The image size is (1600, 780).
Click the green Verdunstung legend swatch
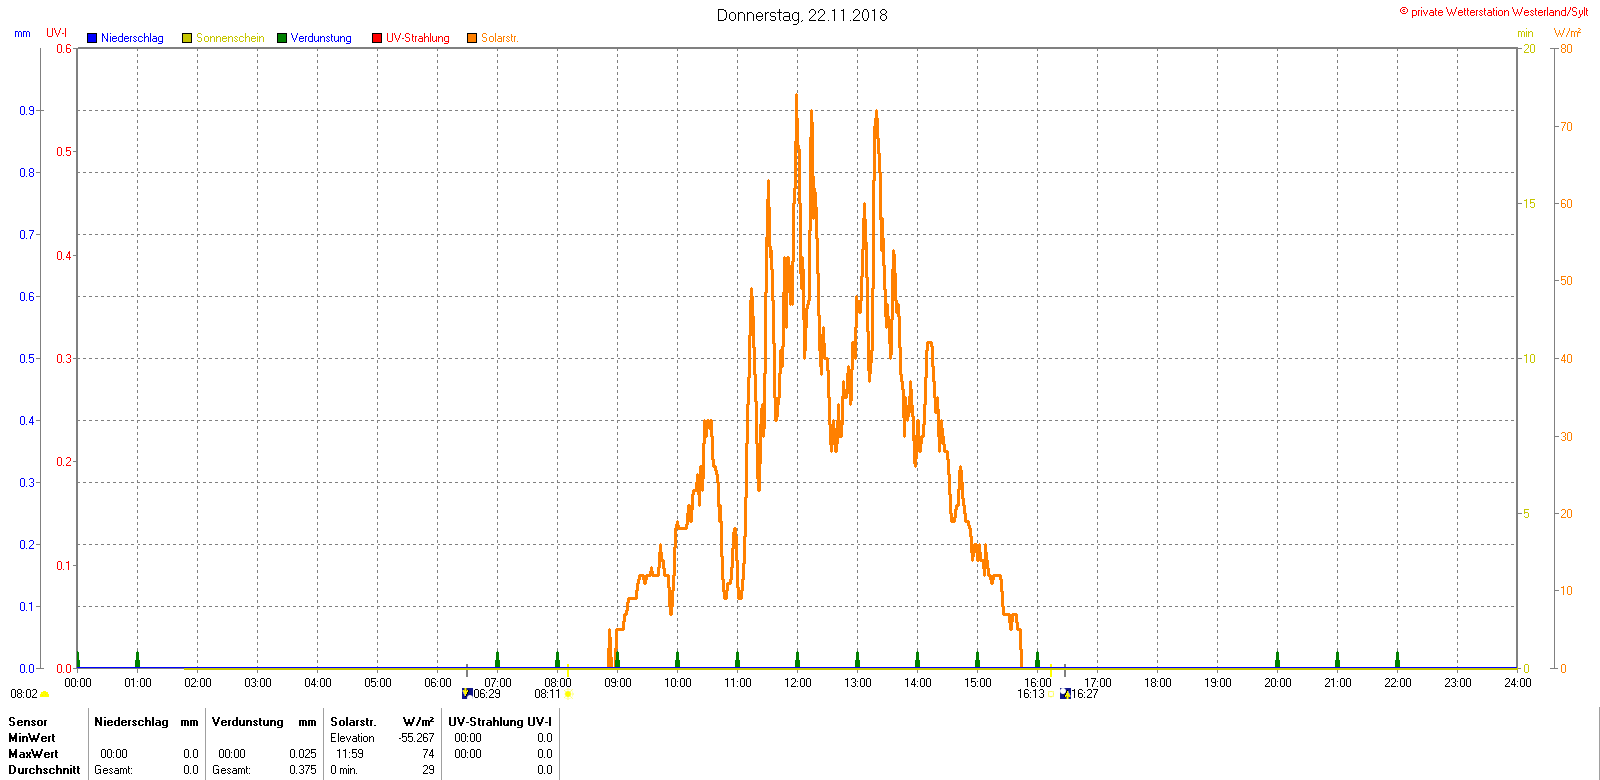[x=282, y=38]
